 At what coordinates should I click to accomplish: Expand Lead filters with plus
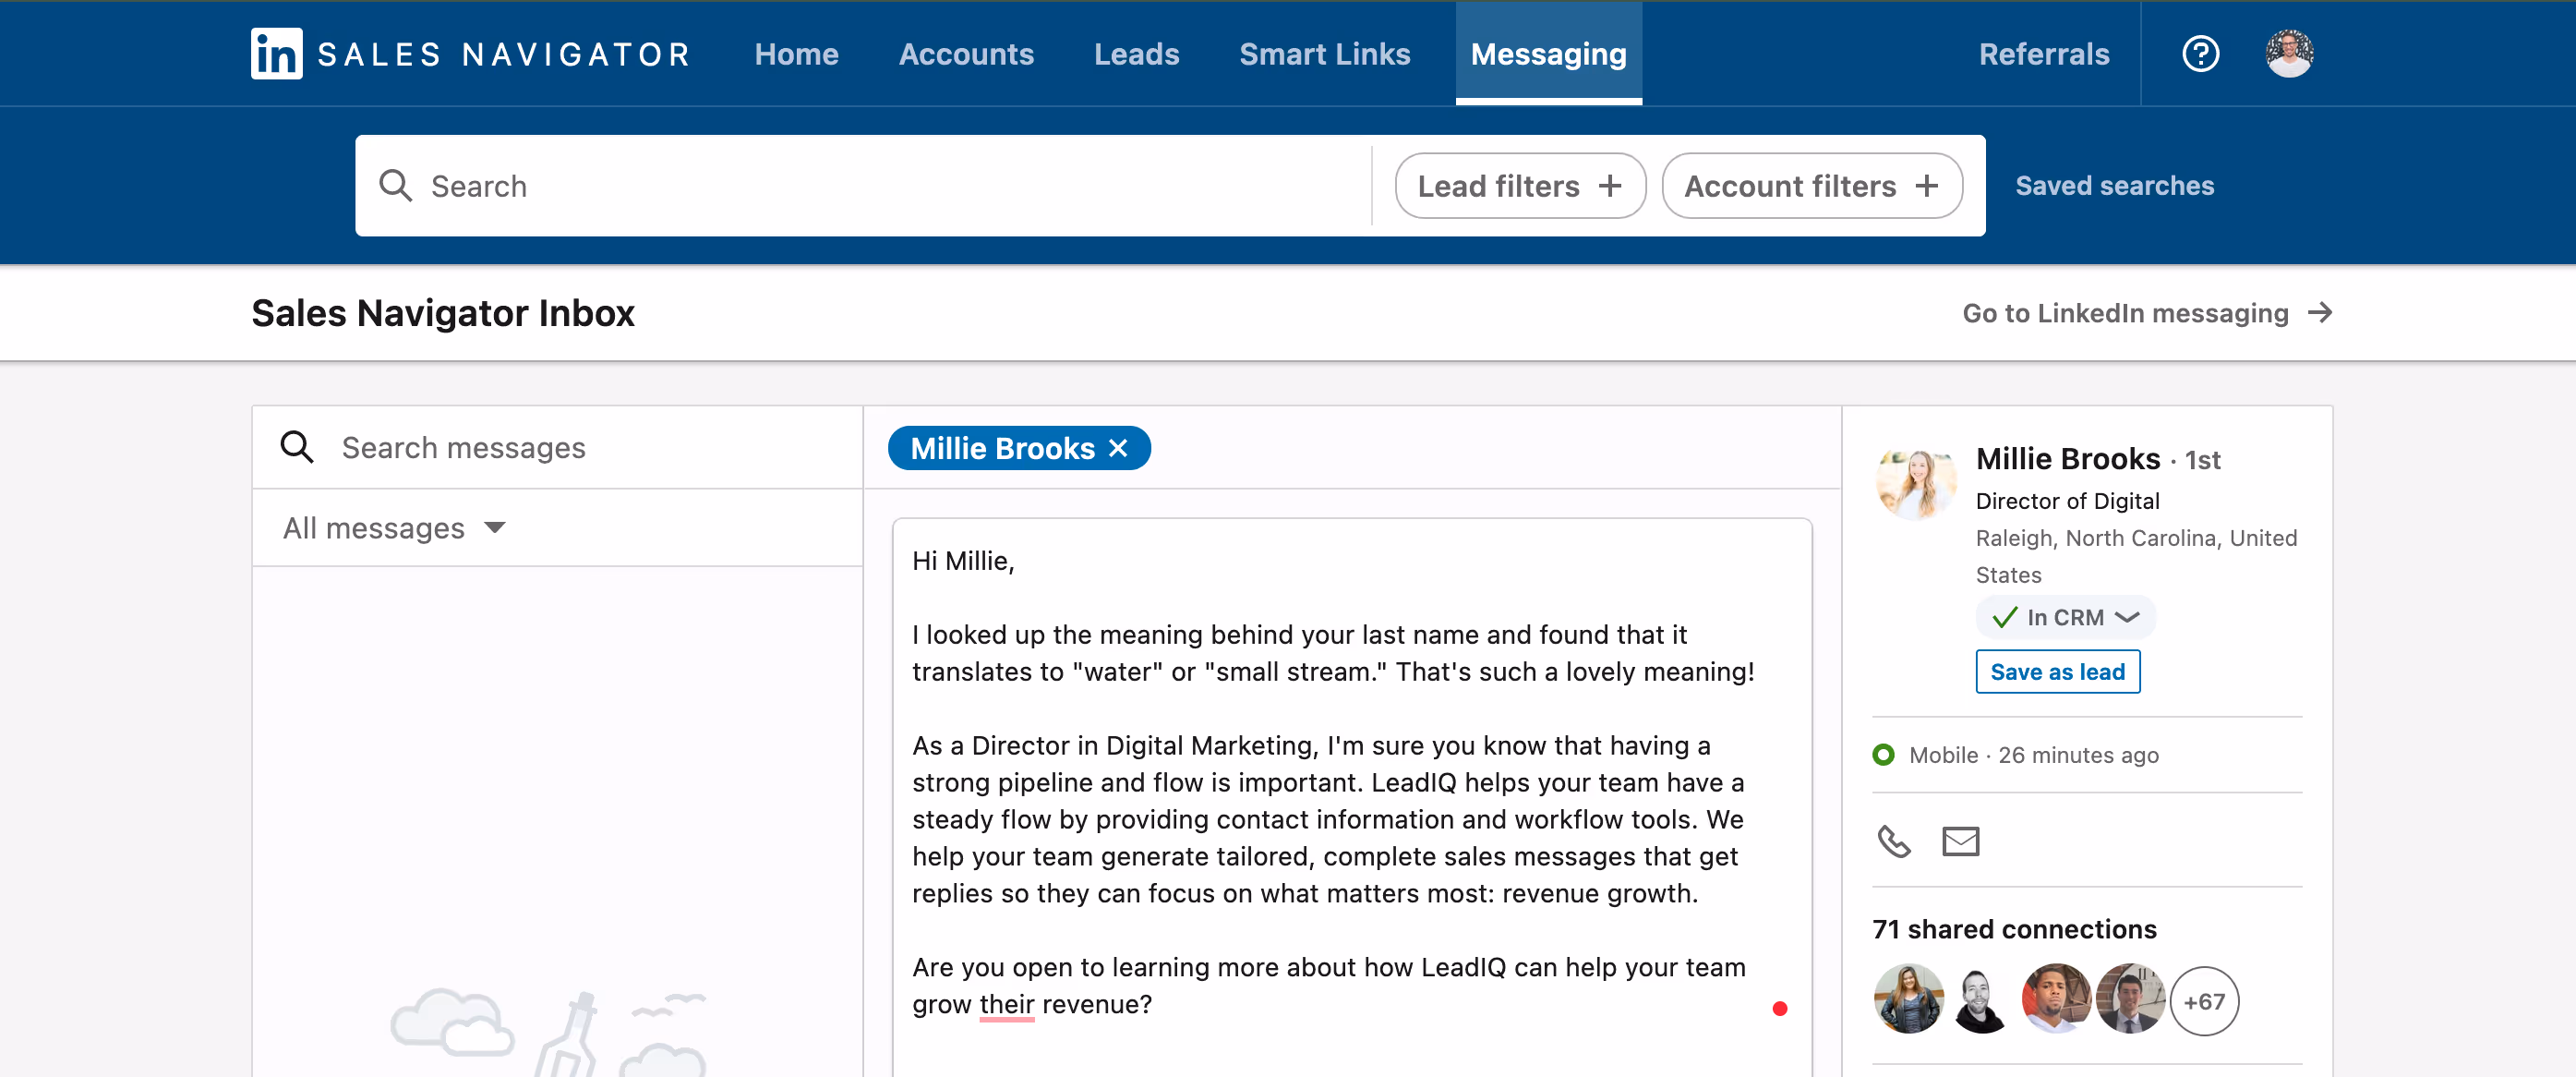click(x=1520, y=186)
